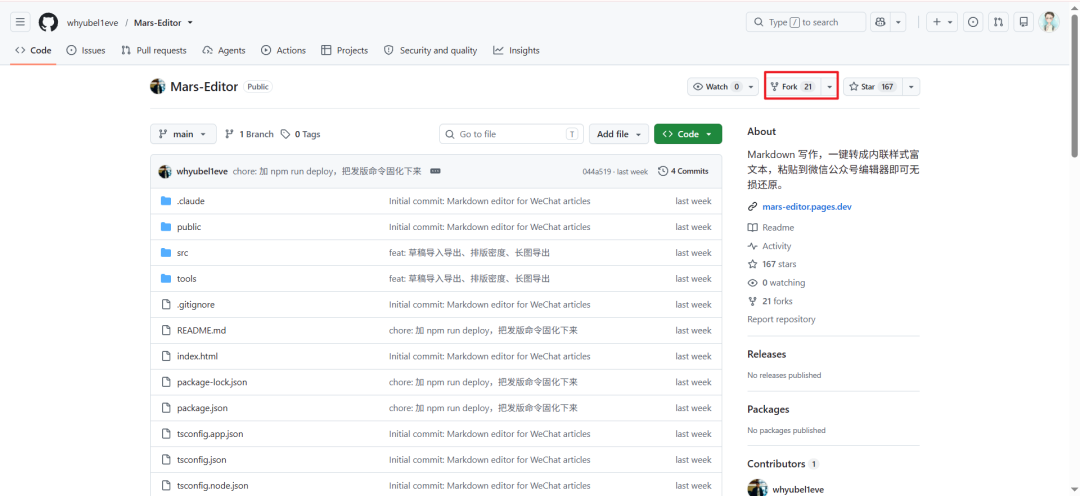This screenshot has height=496, width=1080.
Task: Open the tsconfig.node.json file
Action: pos(213,486)
